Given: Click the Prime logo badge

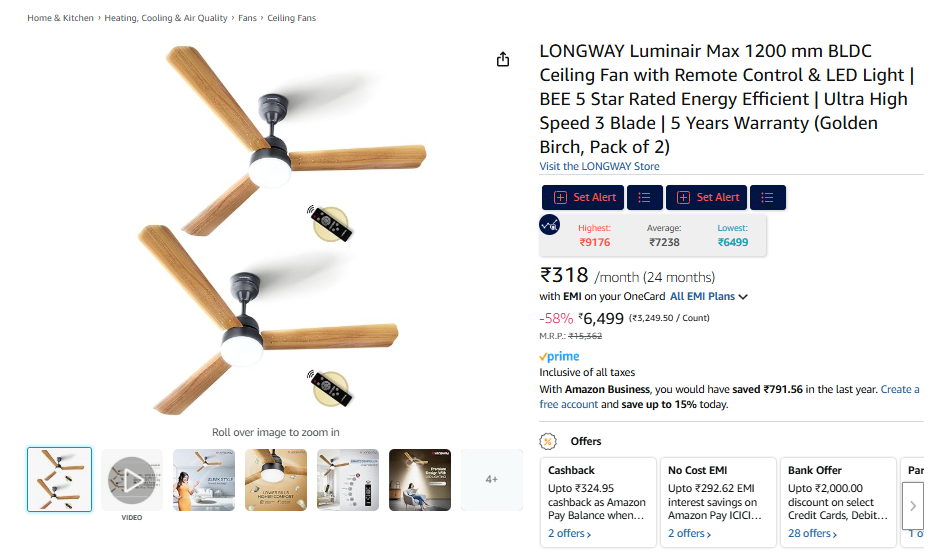Looking at the screenshot, I should tap(559, 357).
